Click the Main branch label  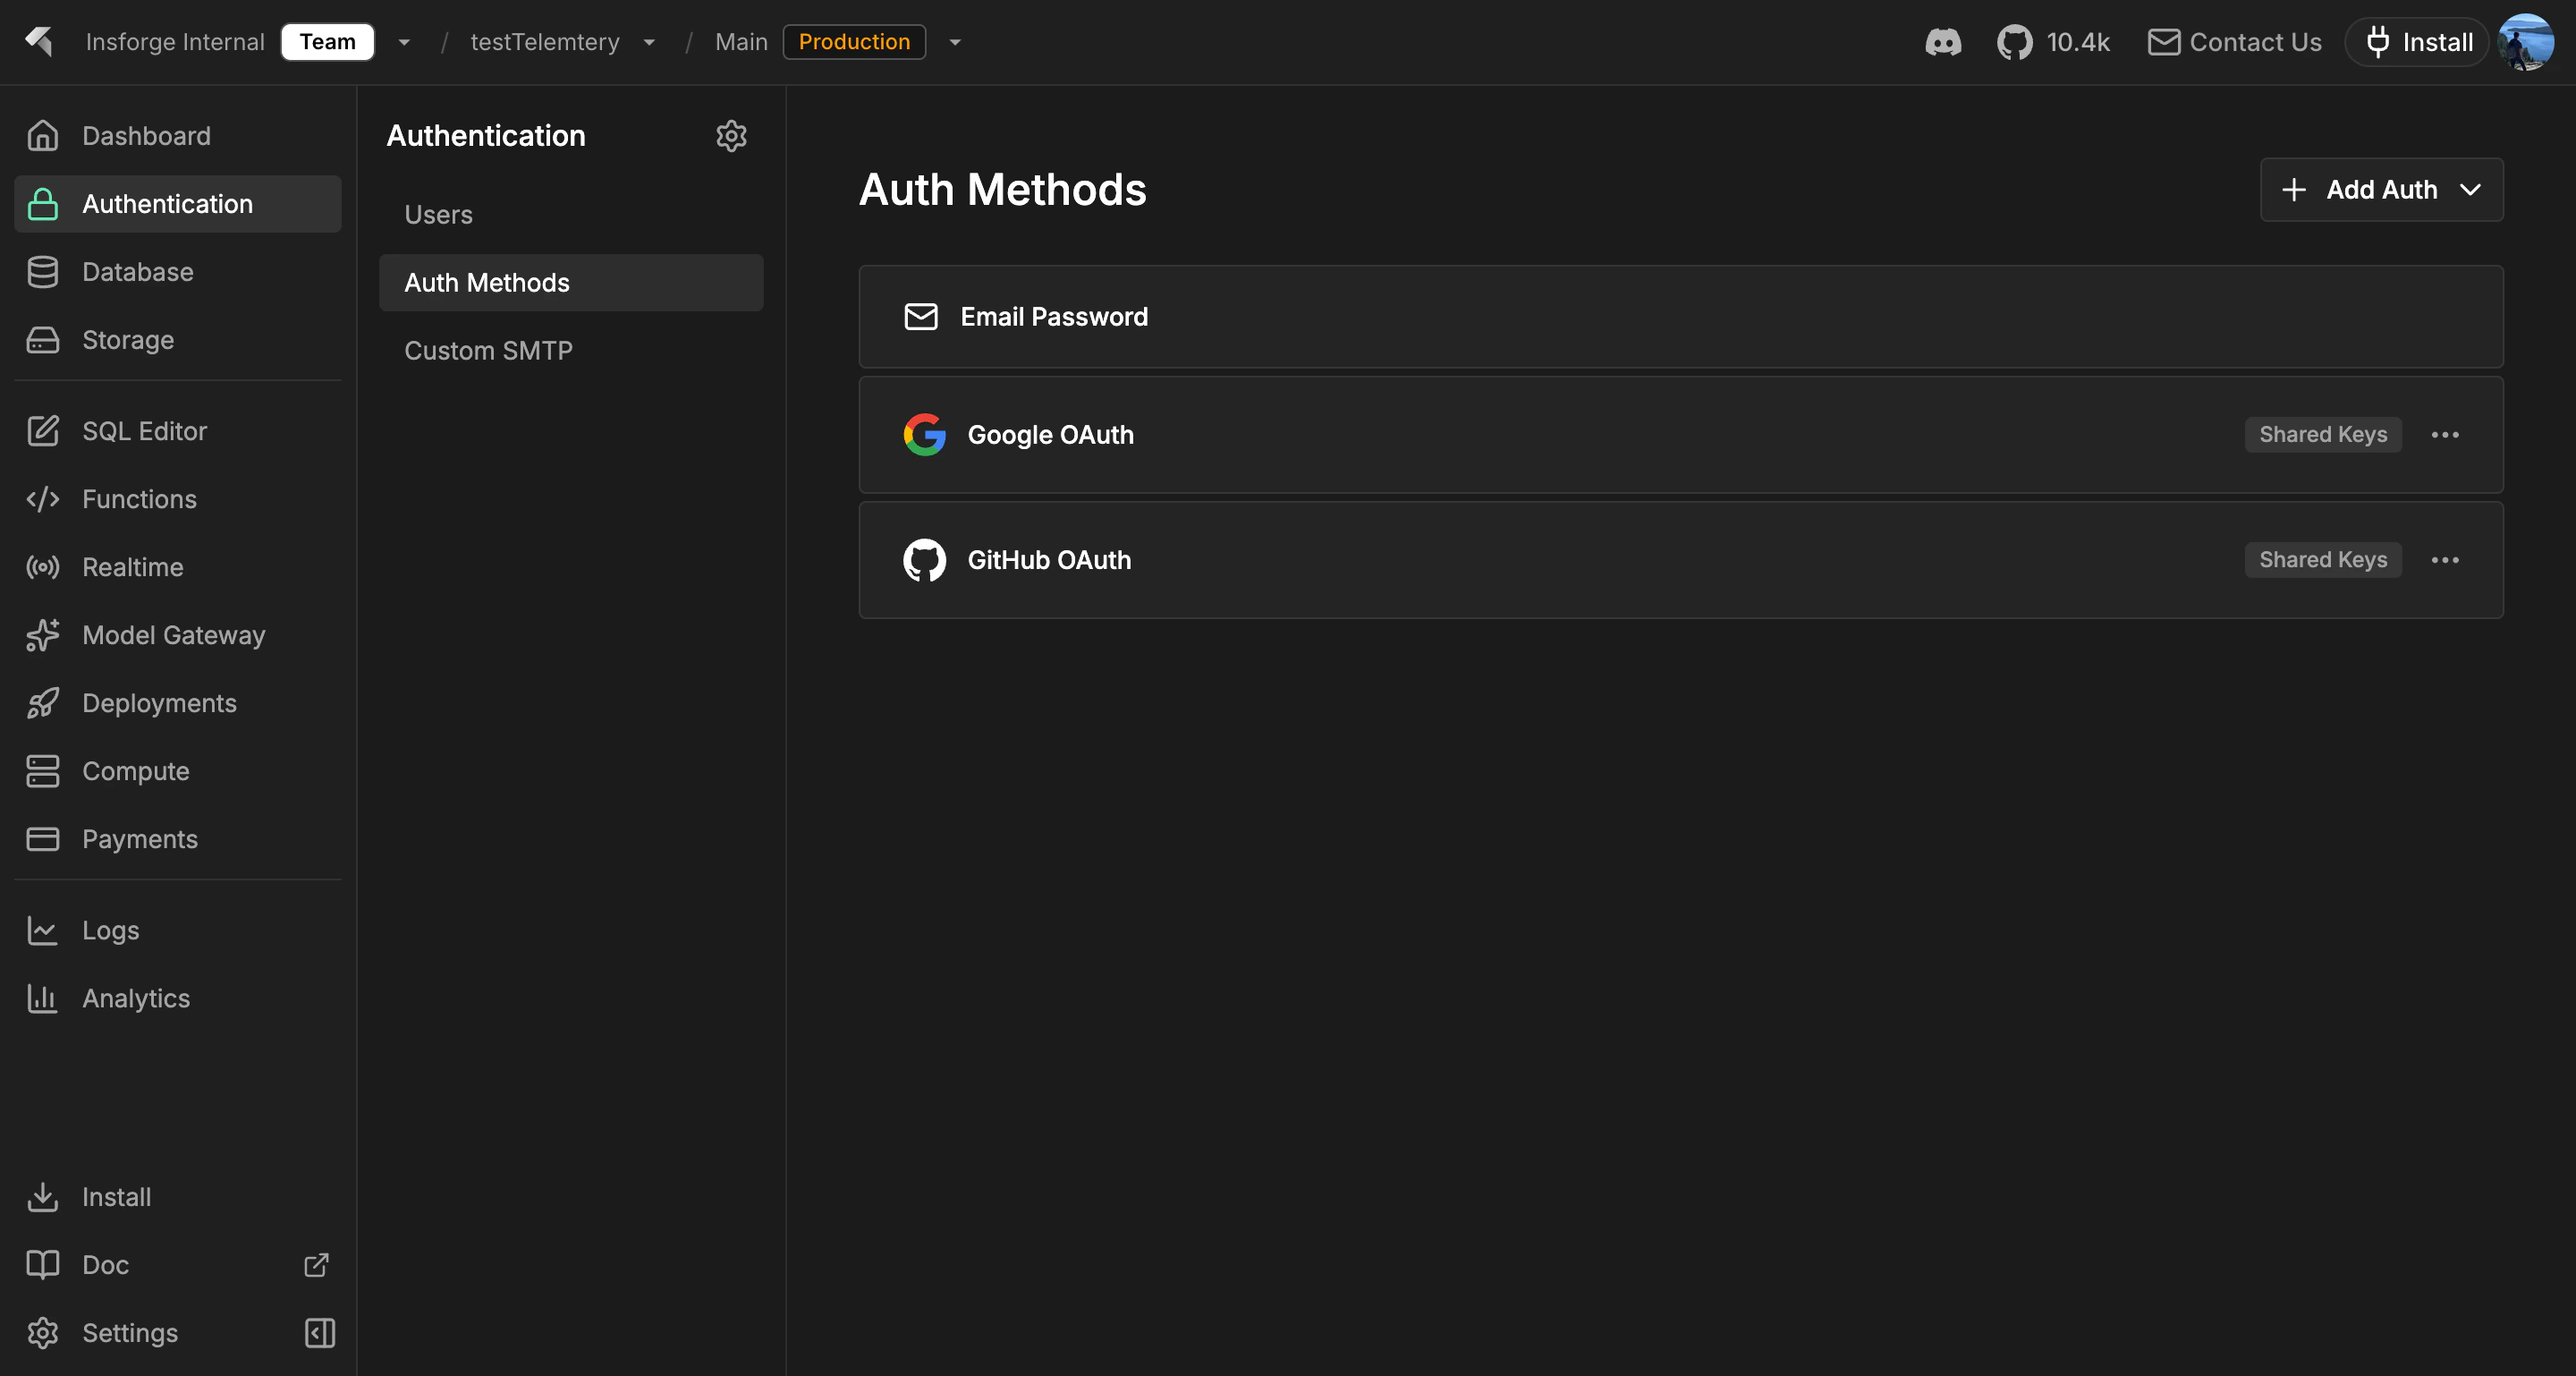(741, 42)
